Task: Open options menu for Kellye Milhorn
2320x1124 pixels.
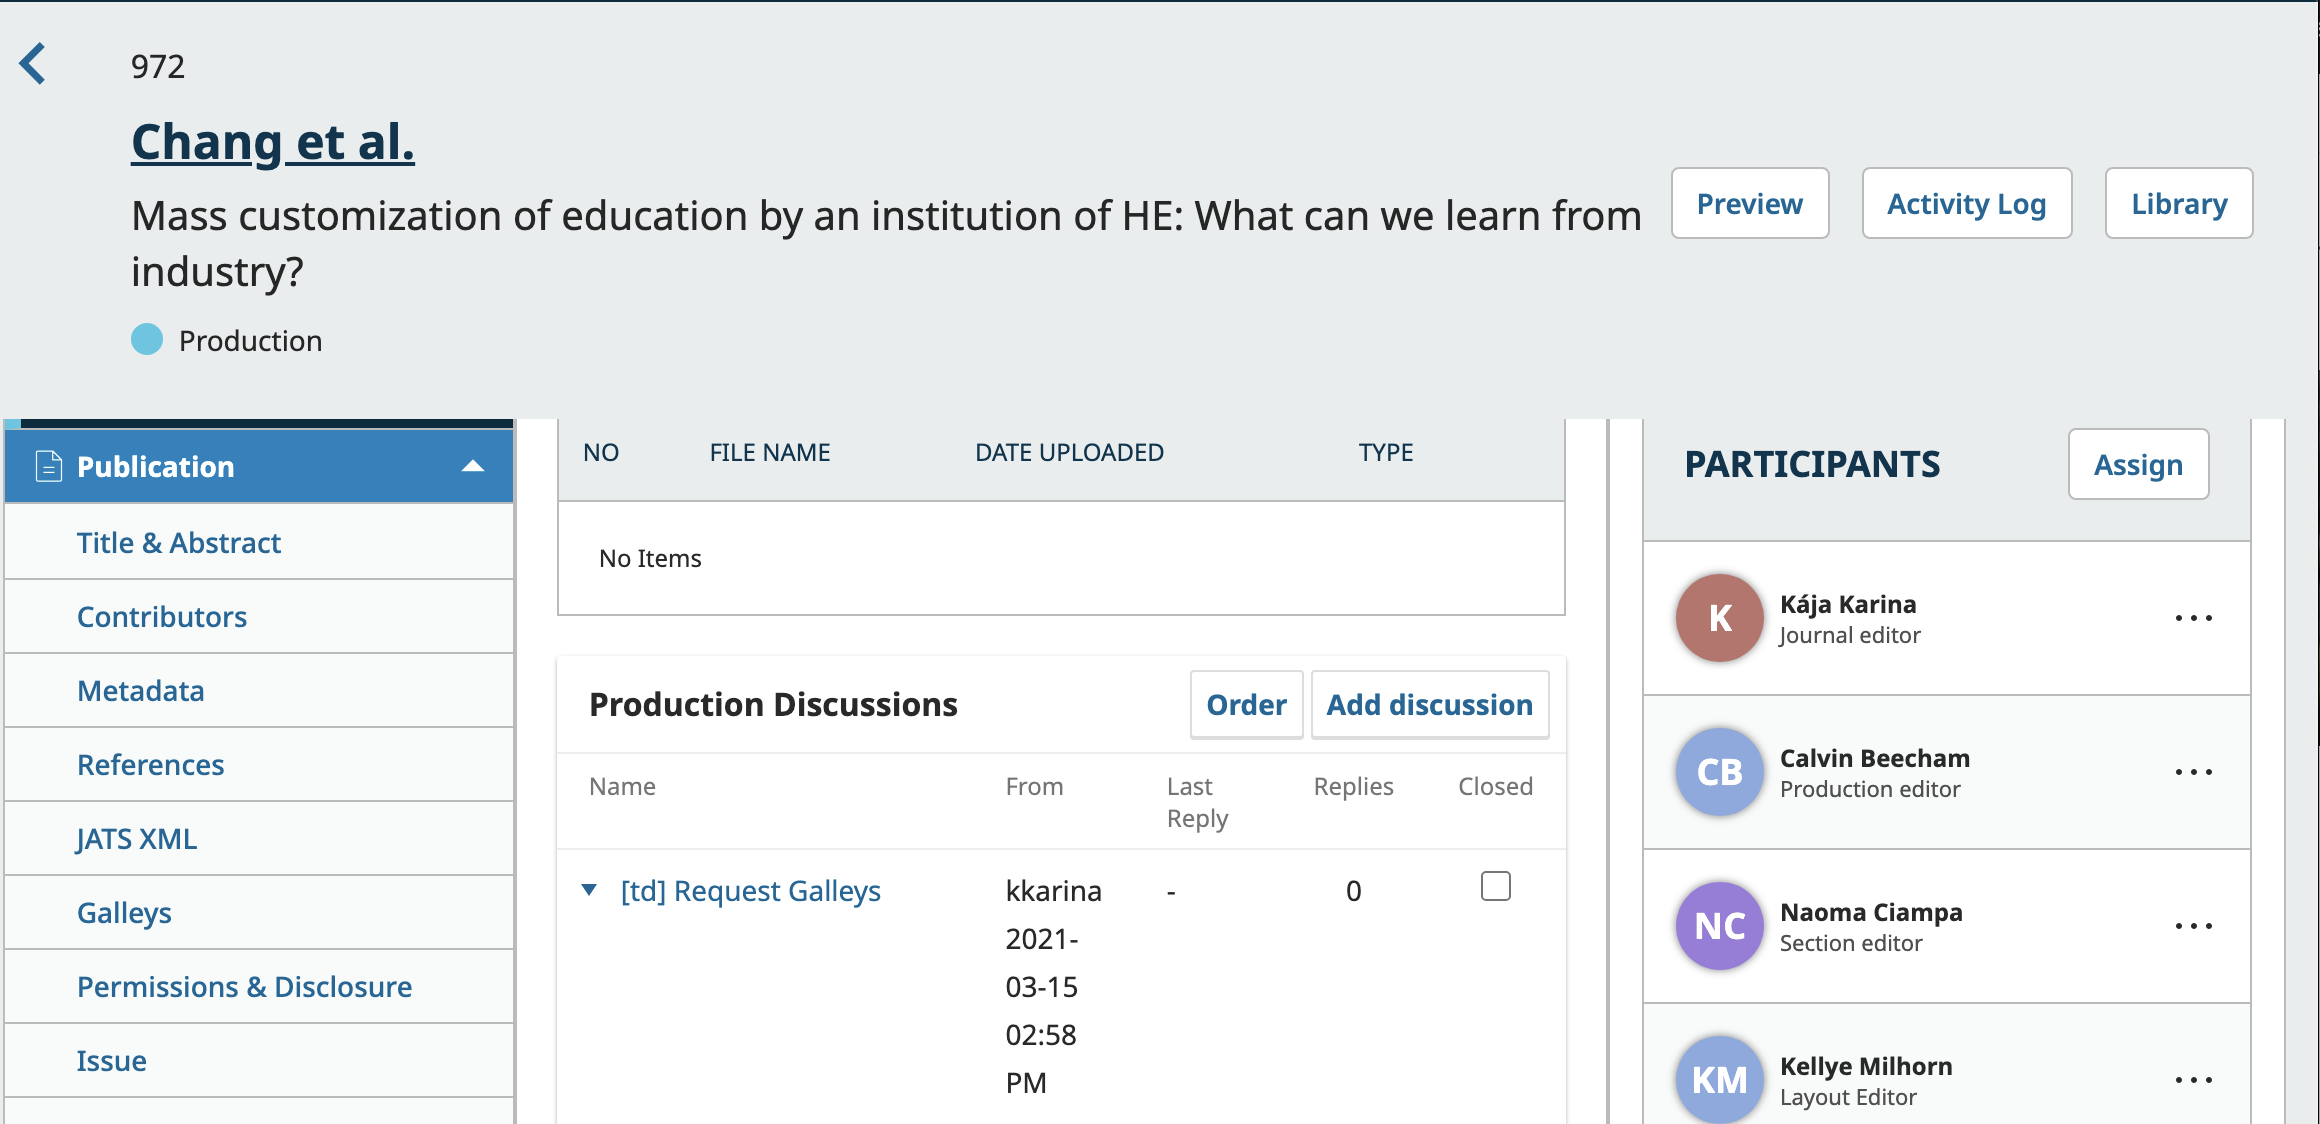Action: click(x=2193, y=1081)
